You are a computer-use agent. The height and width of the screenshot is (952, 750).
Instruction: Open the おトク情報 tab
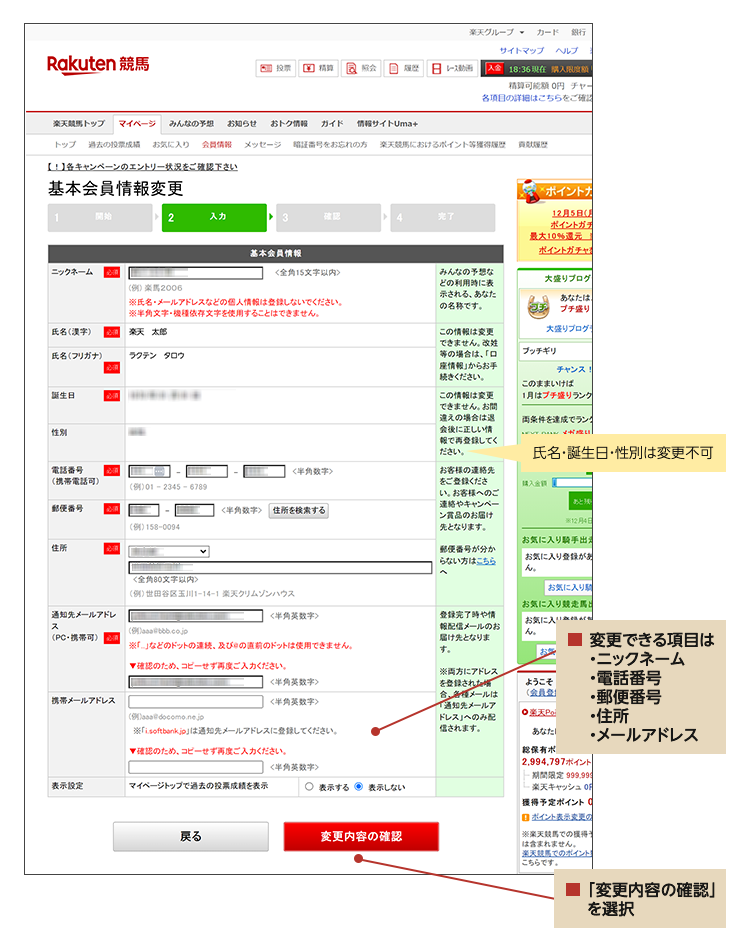click(288, 124)
